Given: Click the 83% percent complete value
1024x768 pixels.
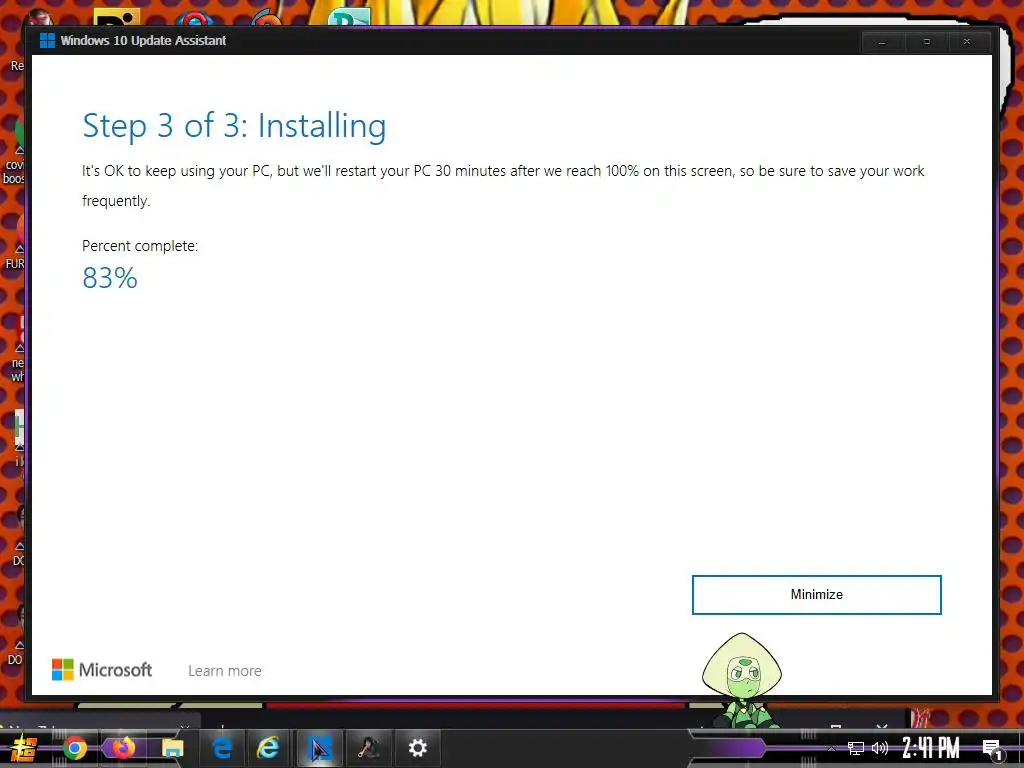Looking at the screenshot, I should [x=110, y=278].
